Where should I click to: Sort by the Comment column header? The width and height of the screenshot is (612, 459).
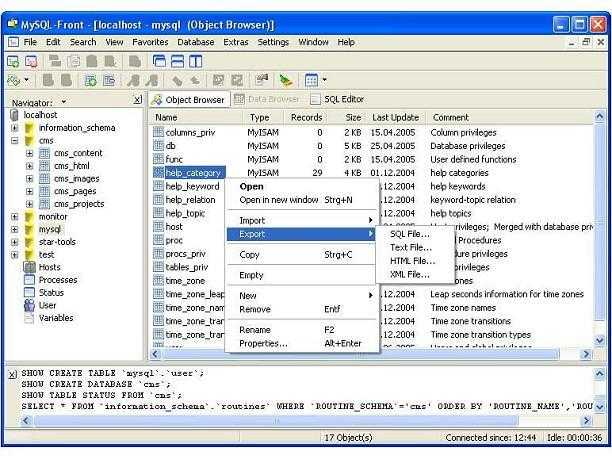pyautogui.click(x=451, y=117)
